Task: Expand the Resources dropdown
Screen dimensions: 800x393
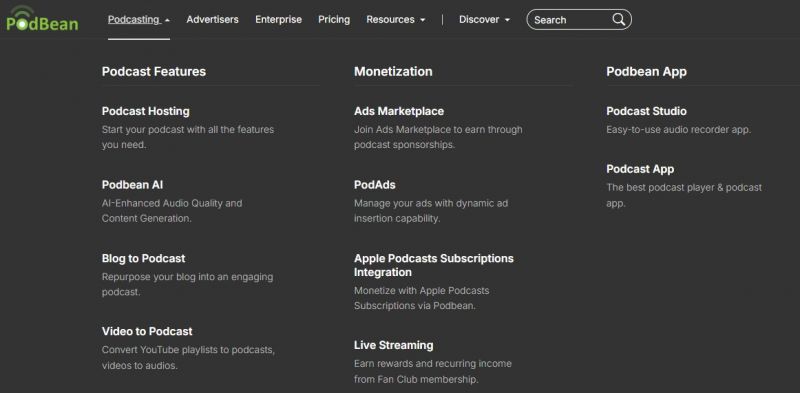Action: [395, 19]
